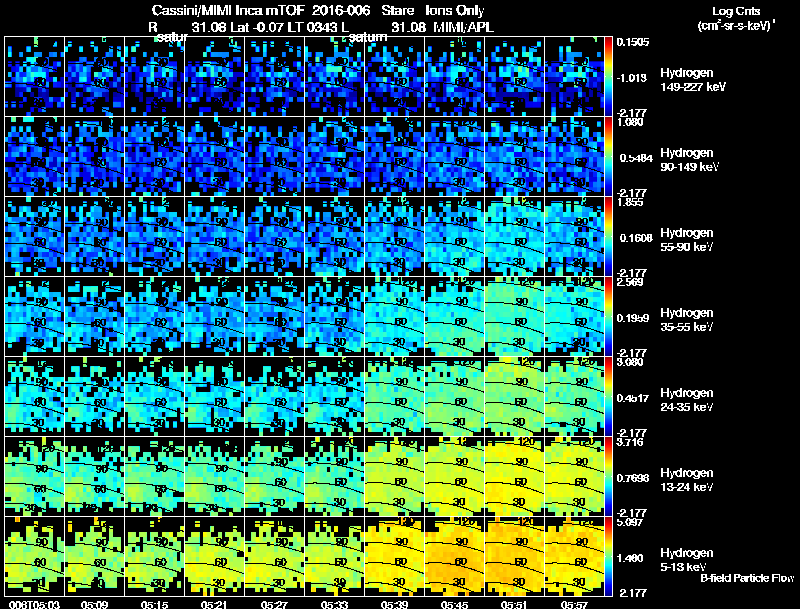Click the 'Log Cnts' legend heading
This screenshot has width=800, height=609.
(735, 11)
